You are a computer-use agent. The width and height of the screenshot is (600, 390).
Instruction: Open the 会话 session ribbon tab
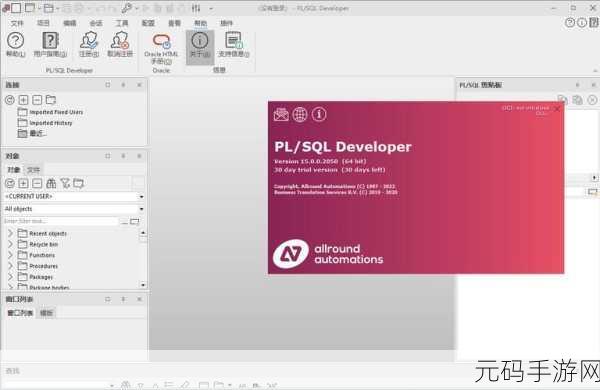pos(96,23)
